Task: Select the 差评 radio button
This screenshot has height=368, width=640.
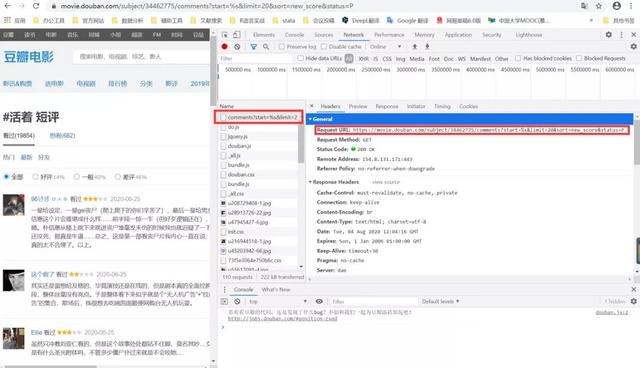Action: [x=118, y=177]
